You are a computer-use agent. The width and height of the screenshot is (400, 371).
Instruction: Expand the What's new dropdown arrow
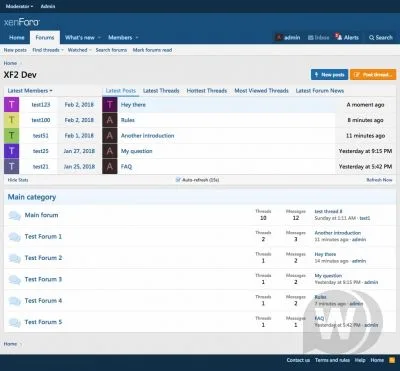[x=99, y=38]
